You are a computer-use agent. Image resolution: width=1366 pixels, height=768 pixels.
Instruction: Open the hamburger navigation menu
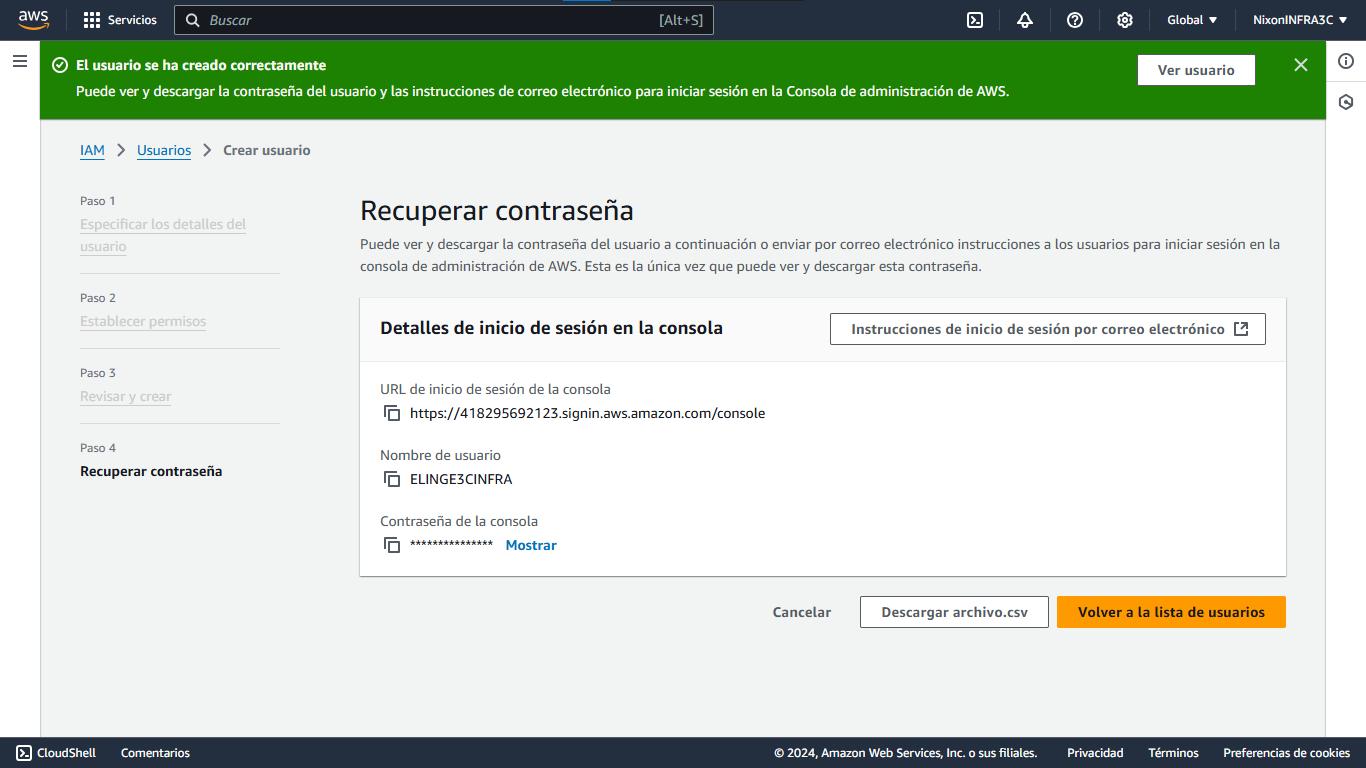point(19,61)
